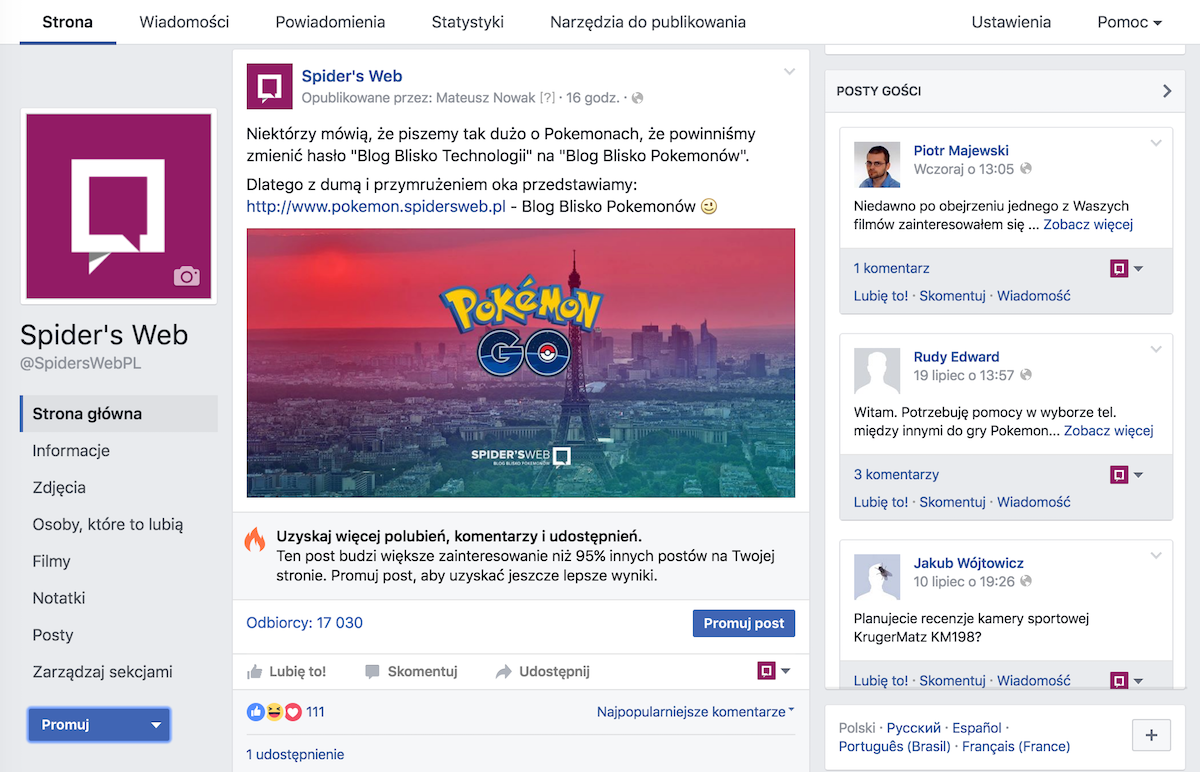This screenshot has width=1200, height=772.
Task: Open identity selector on Rudy Edward's post
Action: 1127,474
